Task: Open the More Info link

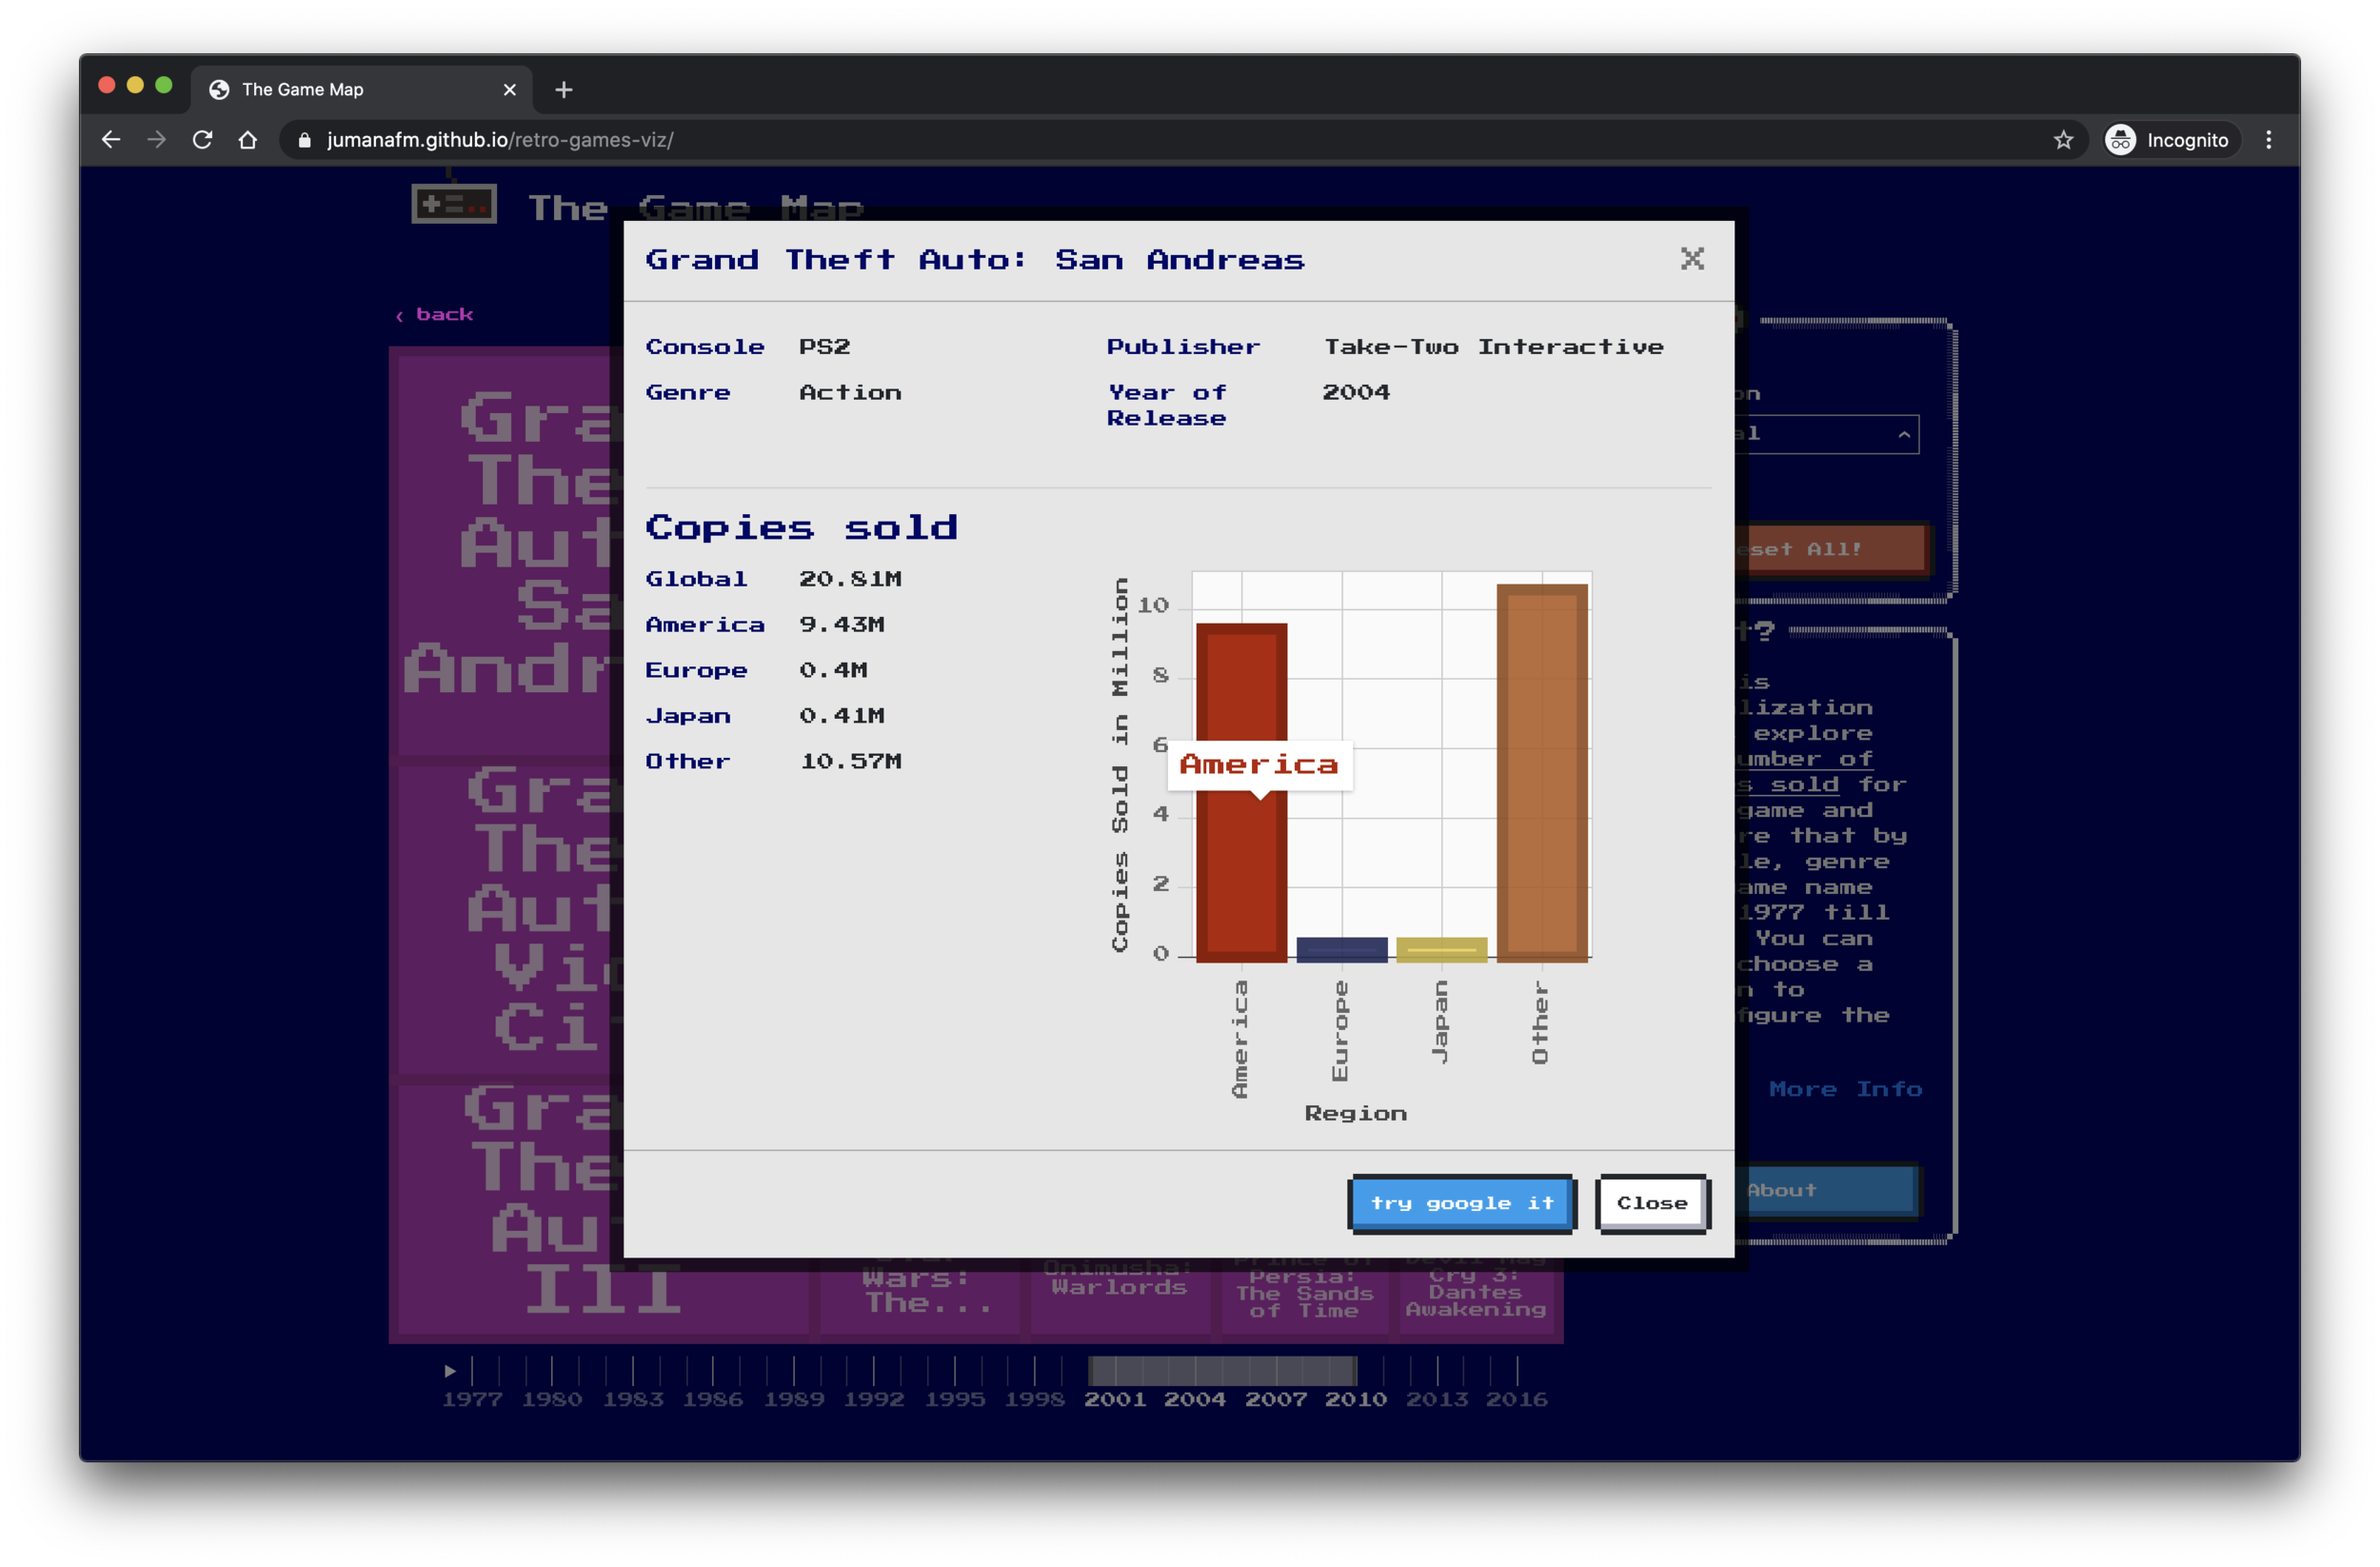Action: tap(1845, 1089)
